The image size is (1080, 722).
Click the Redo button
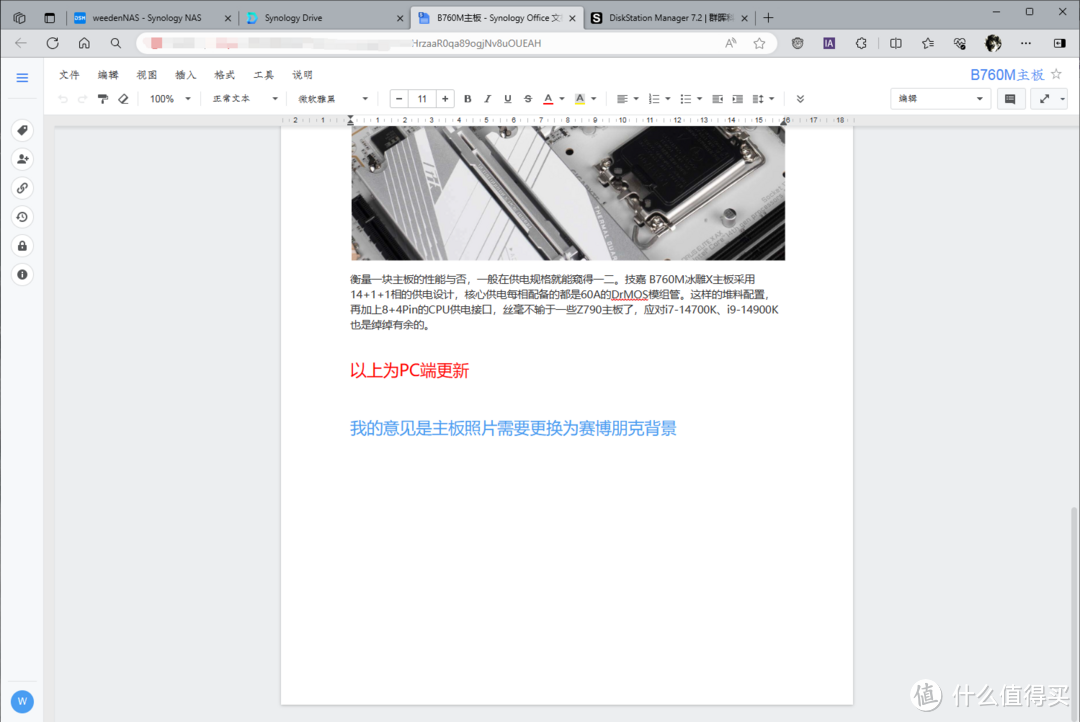(x=83, y=99)
